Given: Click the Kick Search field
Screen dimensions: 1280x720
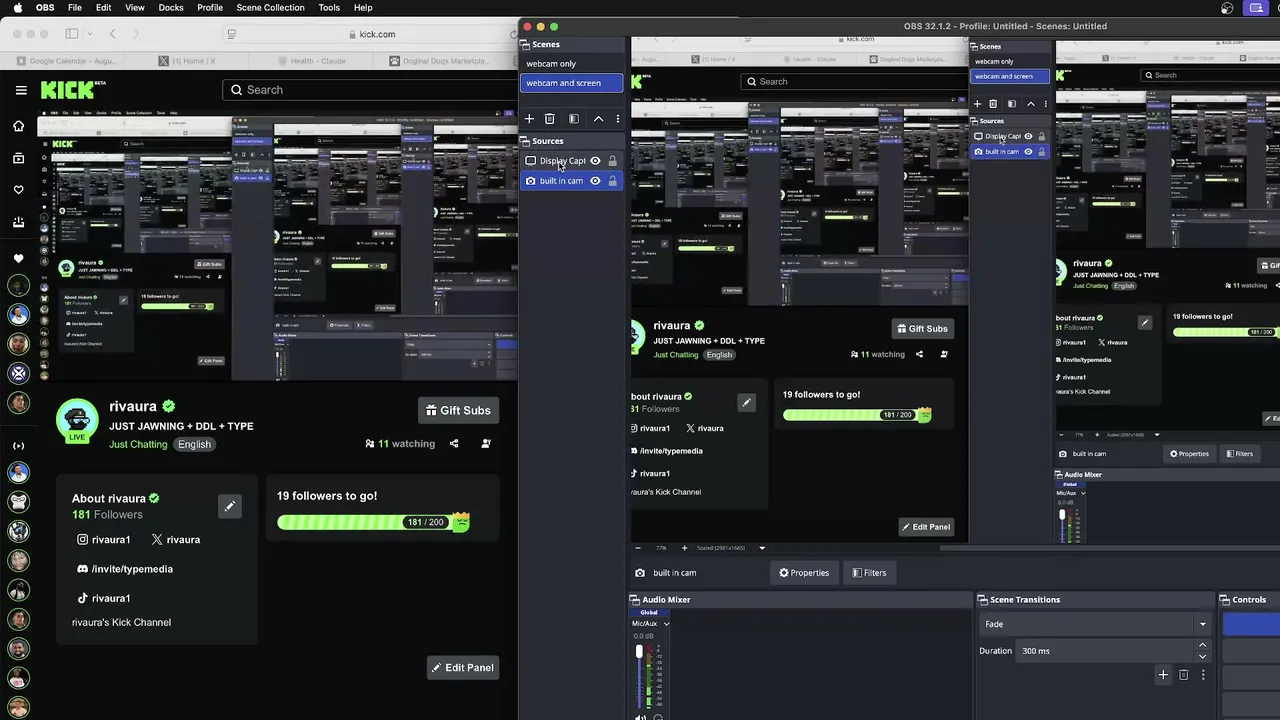Looking at the screenshot, I should 368,90.
